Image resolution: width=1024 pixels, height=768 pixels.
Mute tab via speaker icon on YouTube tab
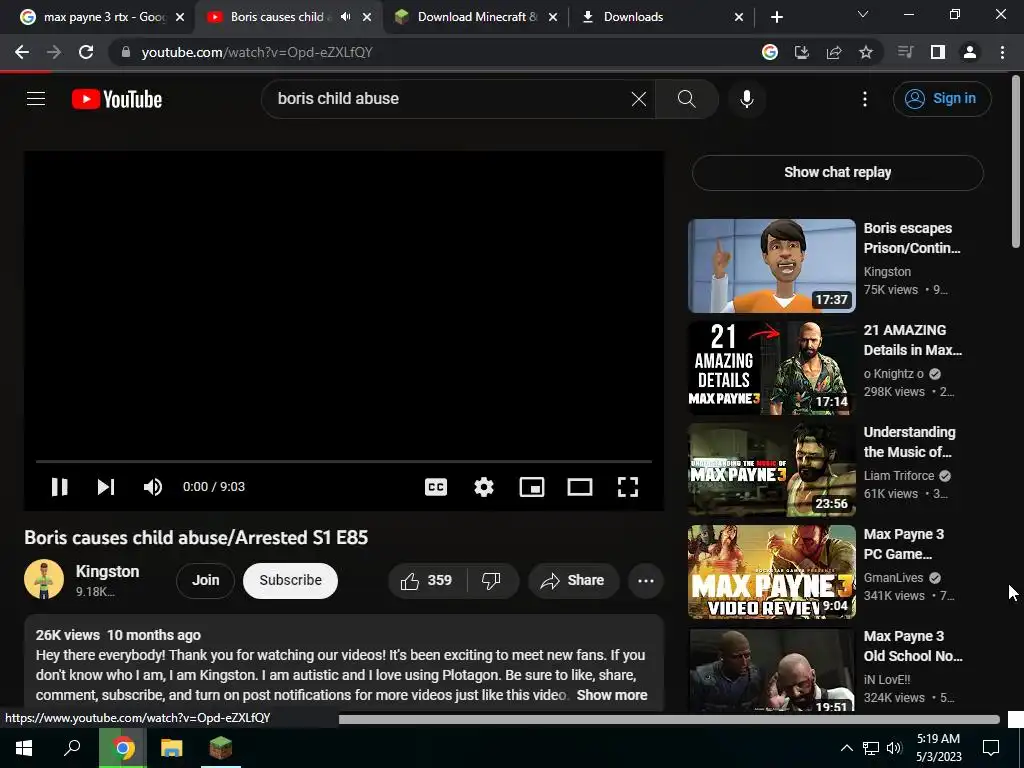tap(345, 17)
